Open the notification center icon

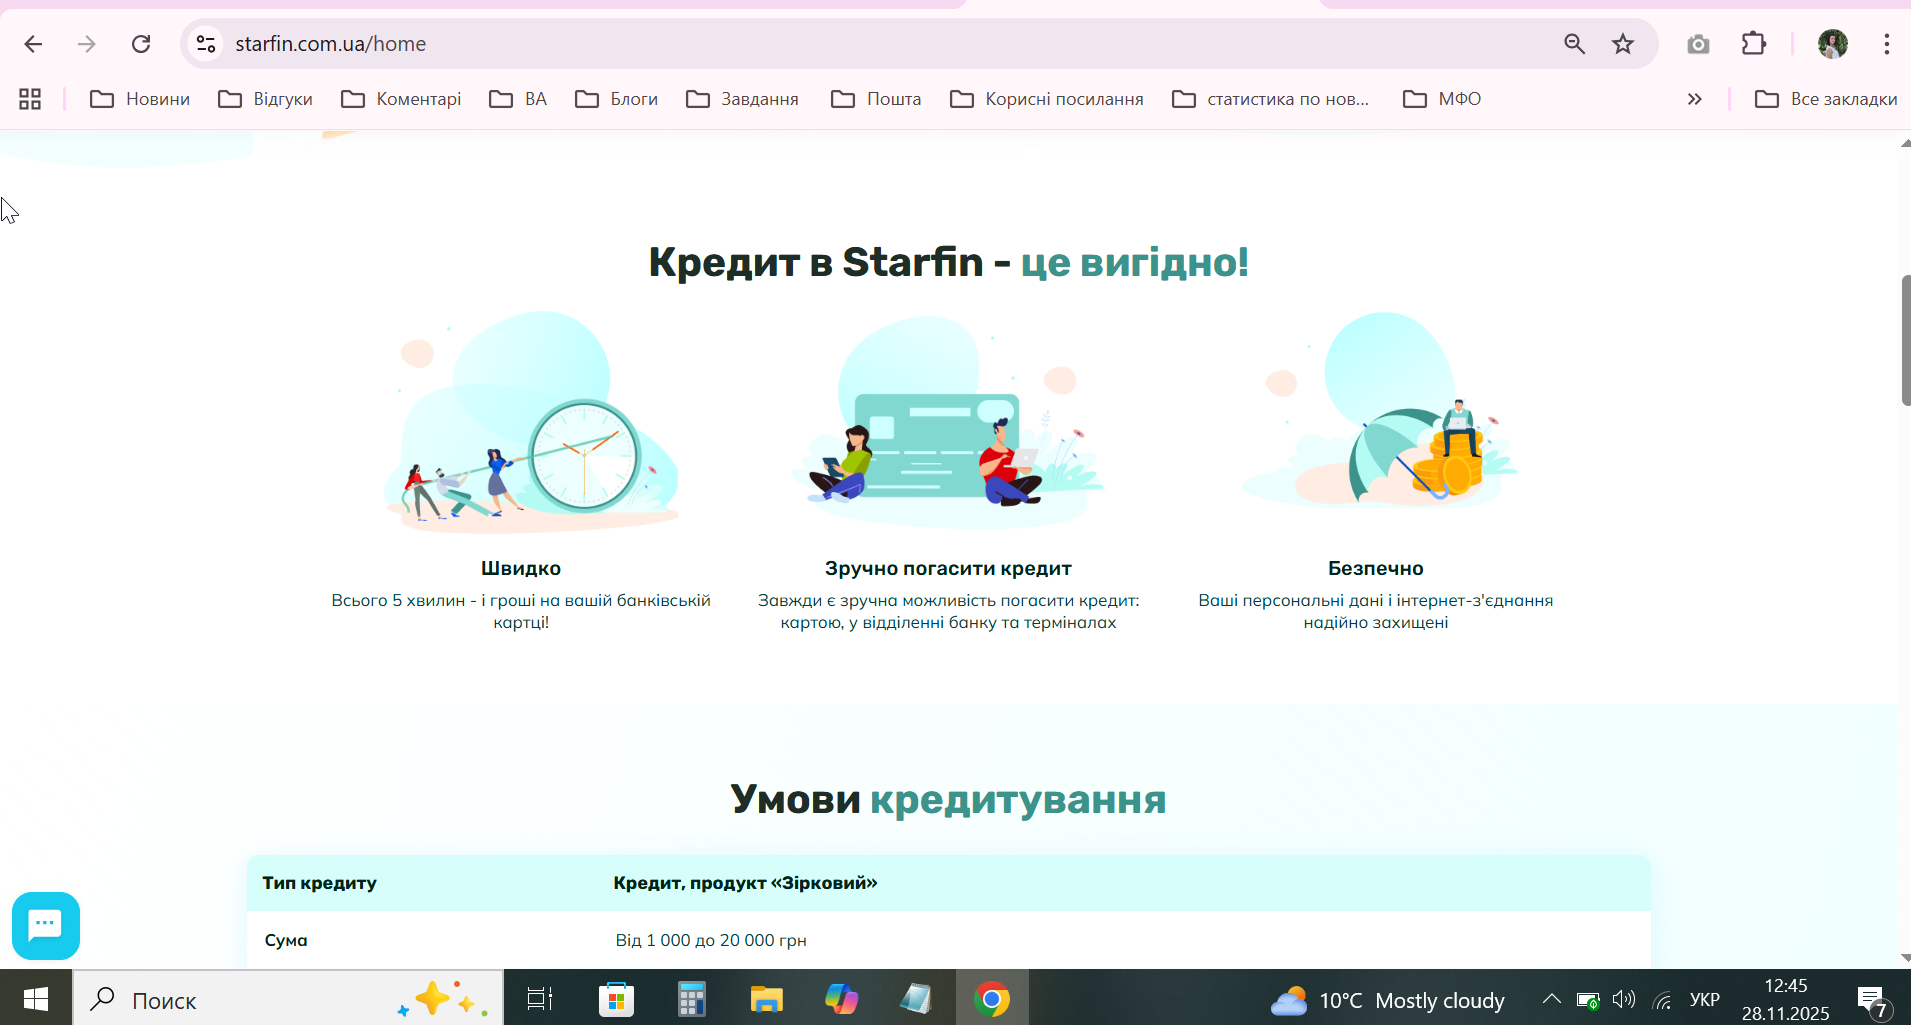coord(1872,1000)
